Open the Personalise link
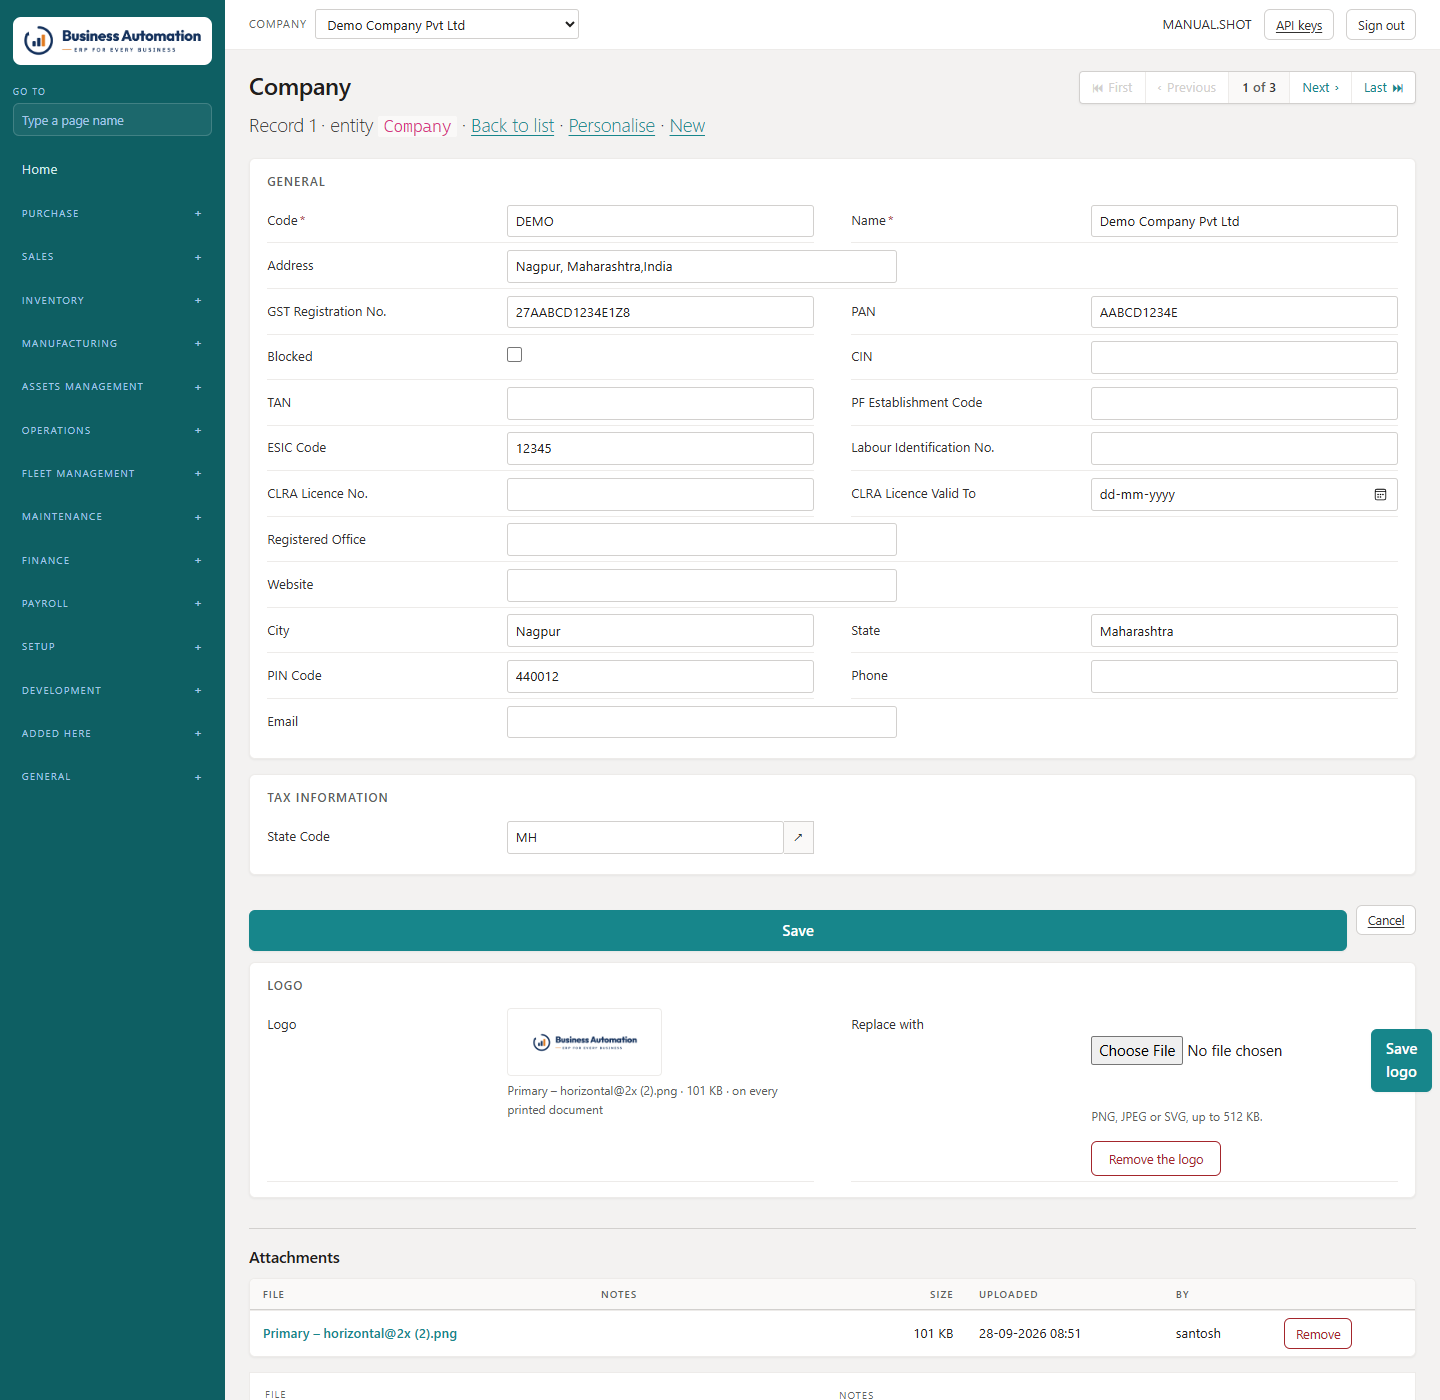The height and width of the screenshot is (1400, 1440). [612, 126]
